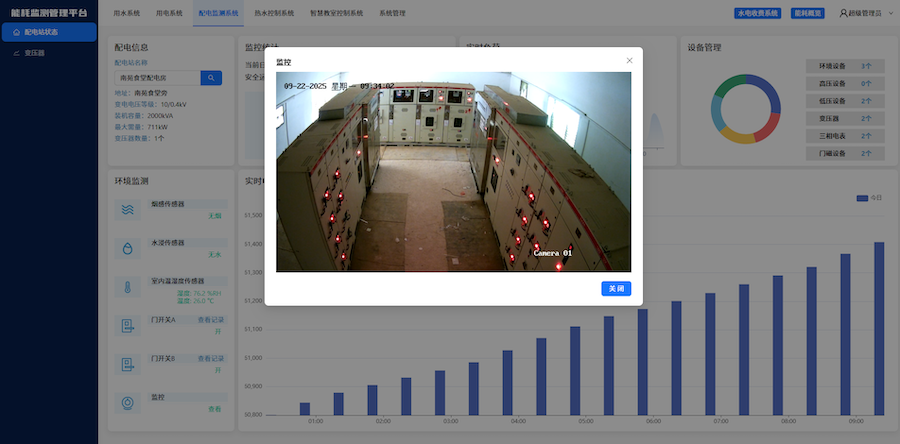The image size is (900, 444).
Task: Switch to the 热水控制系统 tab
Action: point(274,14)
